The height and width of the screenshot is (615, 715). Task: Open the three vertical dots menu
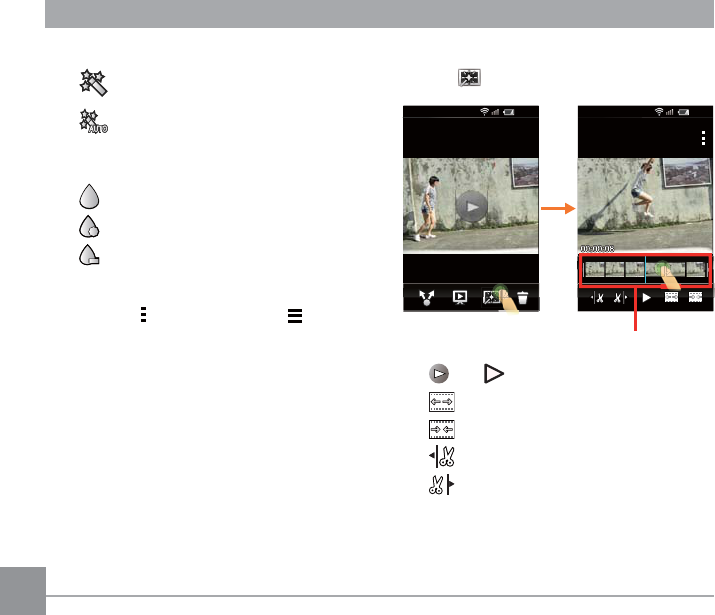point(144,315)
